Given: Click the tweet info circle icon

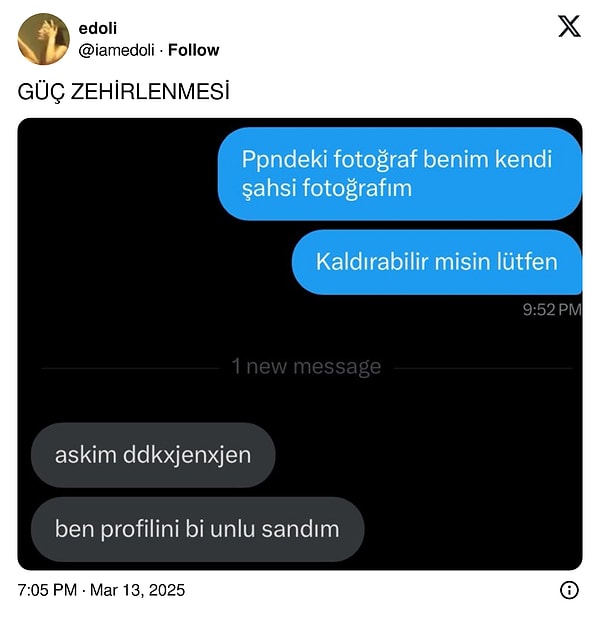Looking at the screenshot, I should (569, 590).
